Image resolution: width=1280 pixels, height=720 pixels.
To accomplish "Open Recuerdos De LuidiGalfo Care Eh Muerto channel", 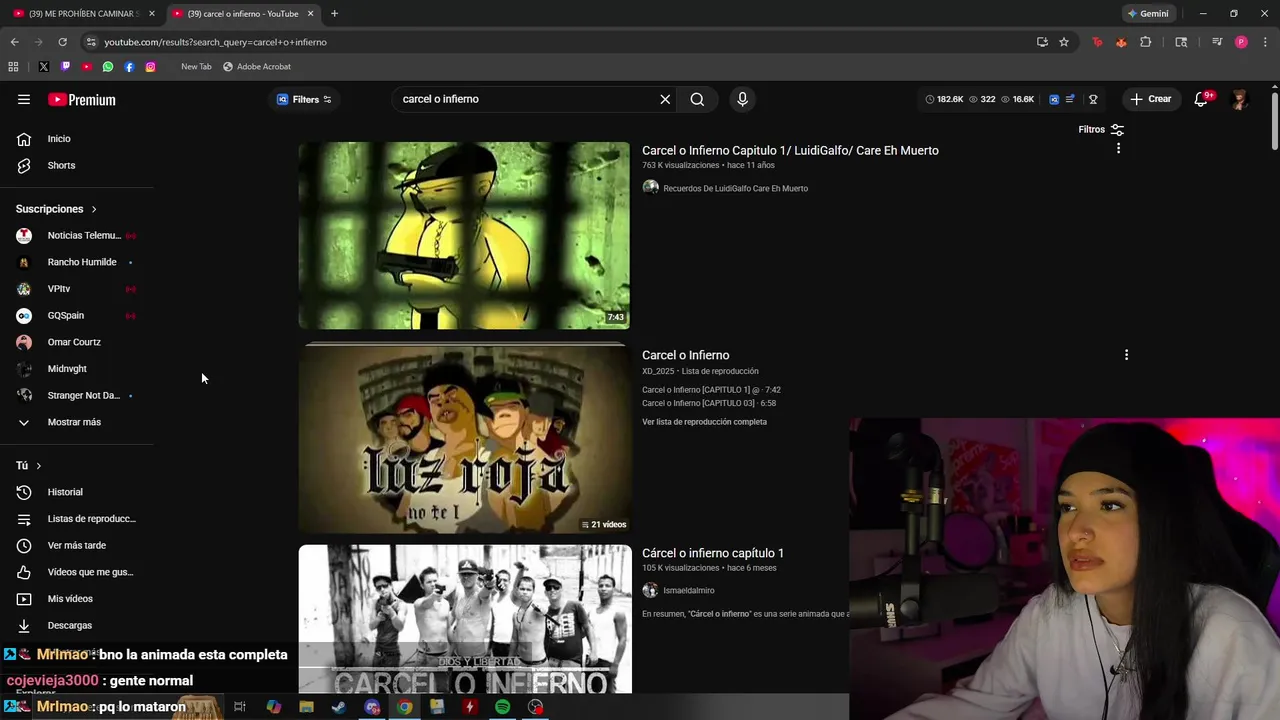I will tap(735, 188).
